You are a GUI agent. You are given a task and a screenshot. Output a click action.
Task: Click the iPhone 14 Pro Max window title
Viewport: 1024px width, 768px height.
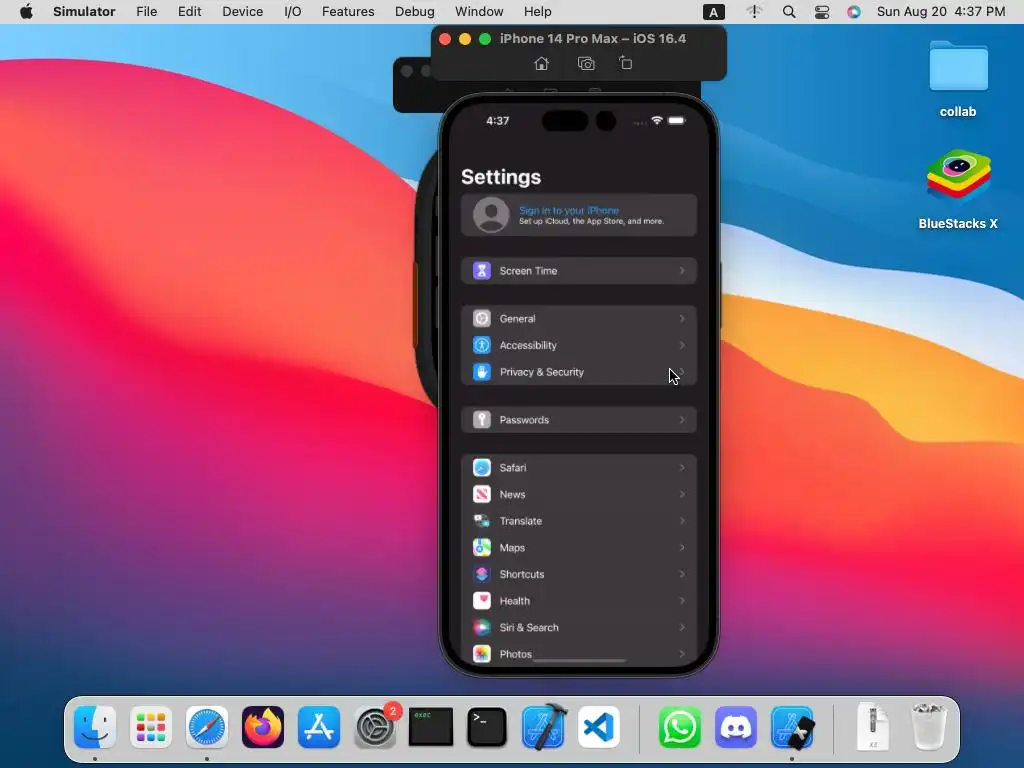click(593, 39)
